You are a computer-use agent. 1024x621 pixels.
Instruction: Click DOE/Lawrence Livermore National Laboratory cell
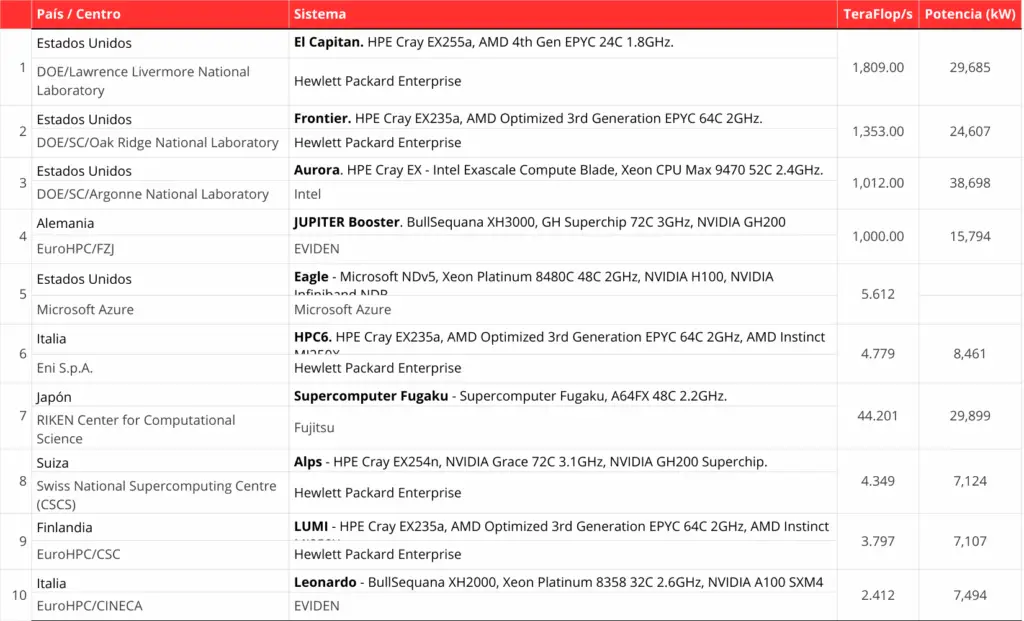point(143,81)
